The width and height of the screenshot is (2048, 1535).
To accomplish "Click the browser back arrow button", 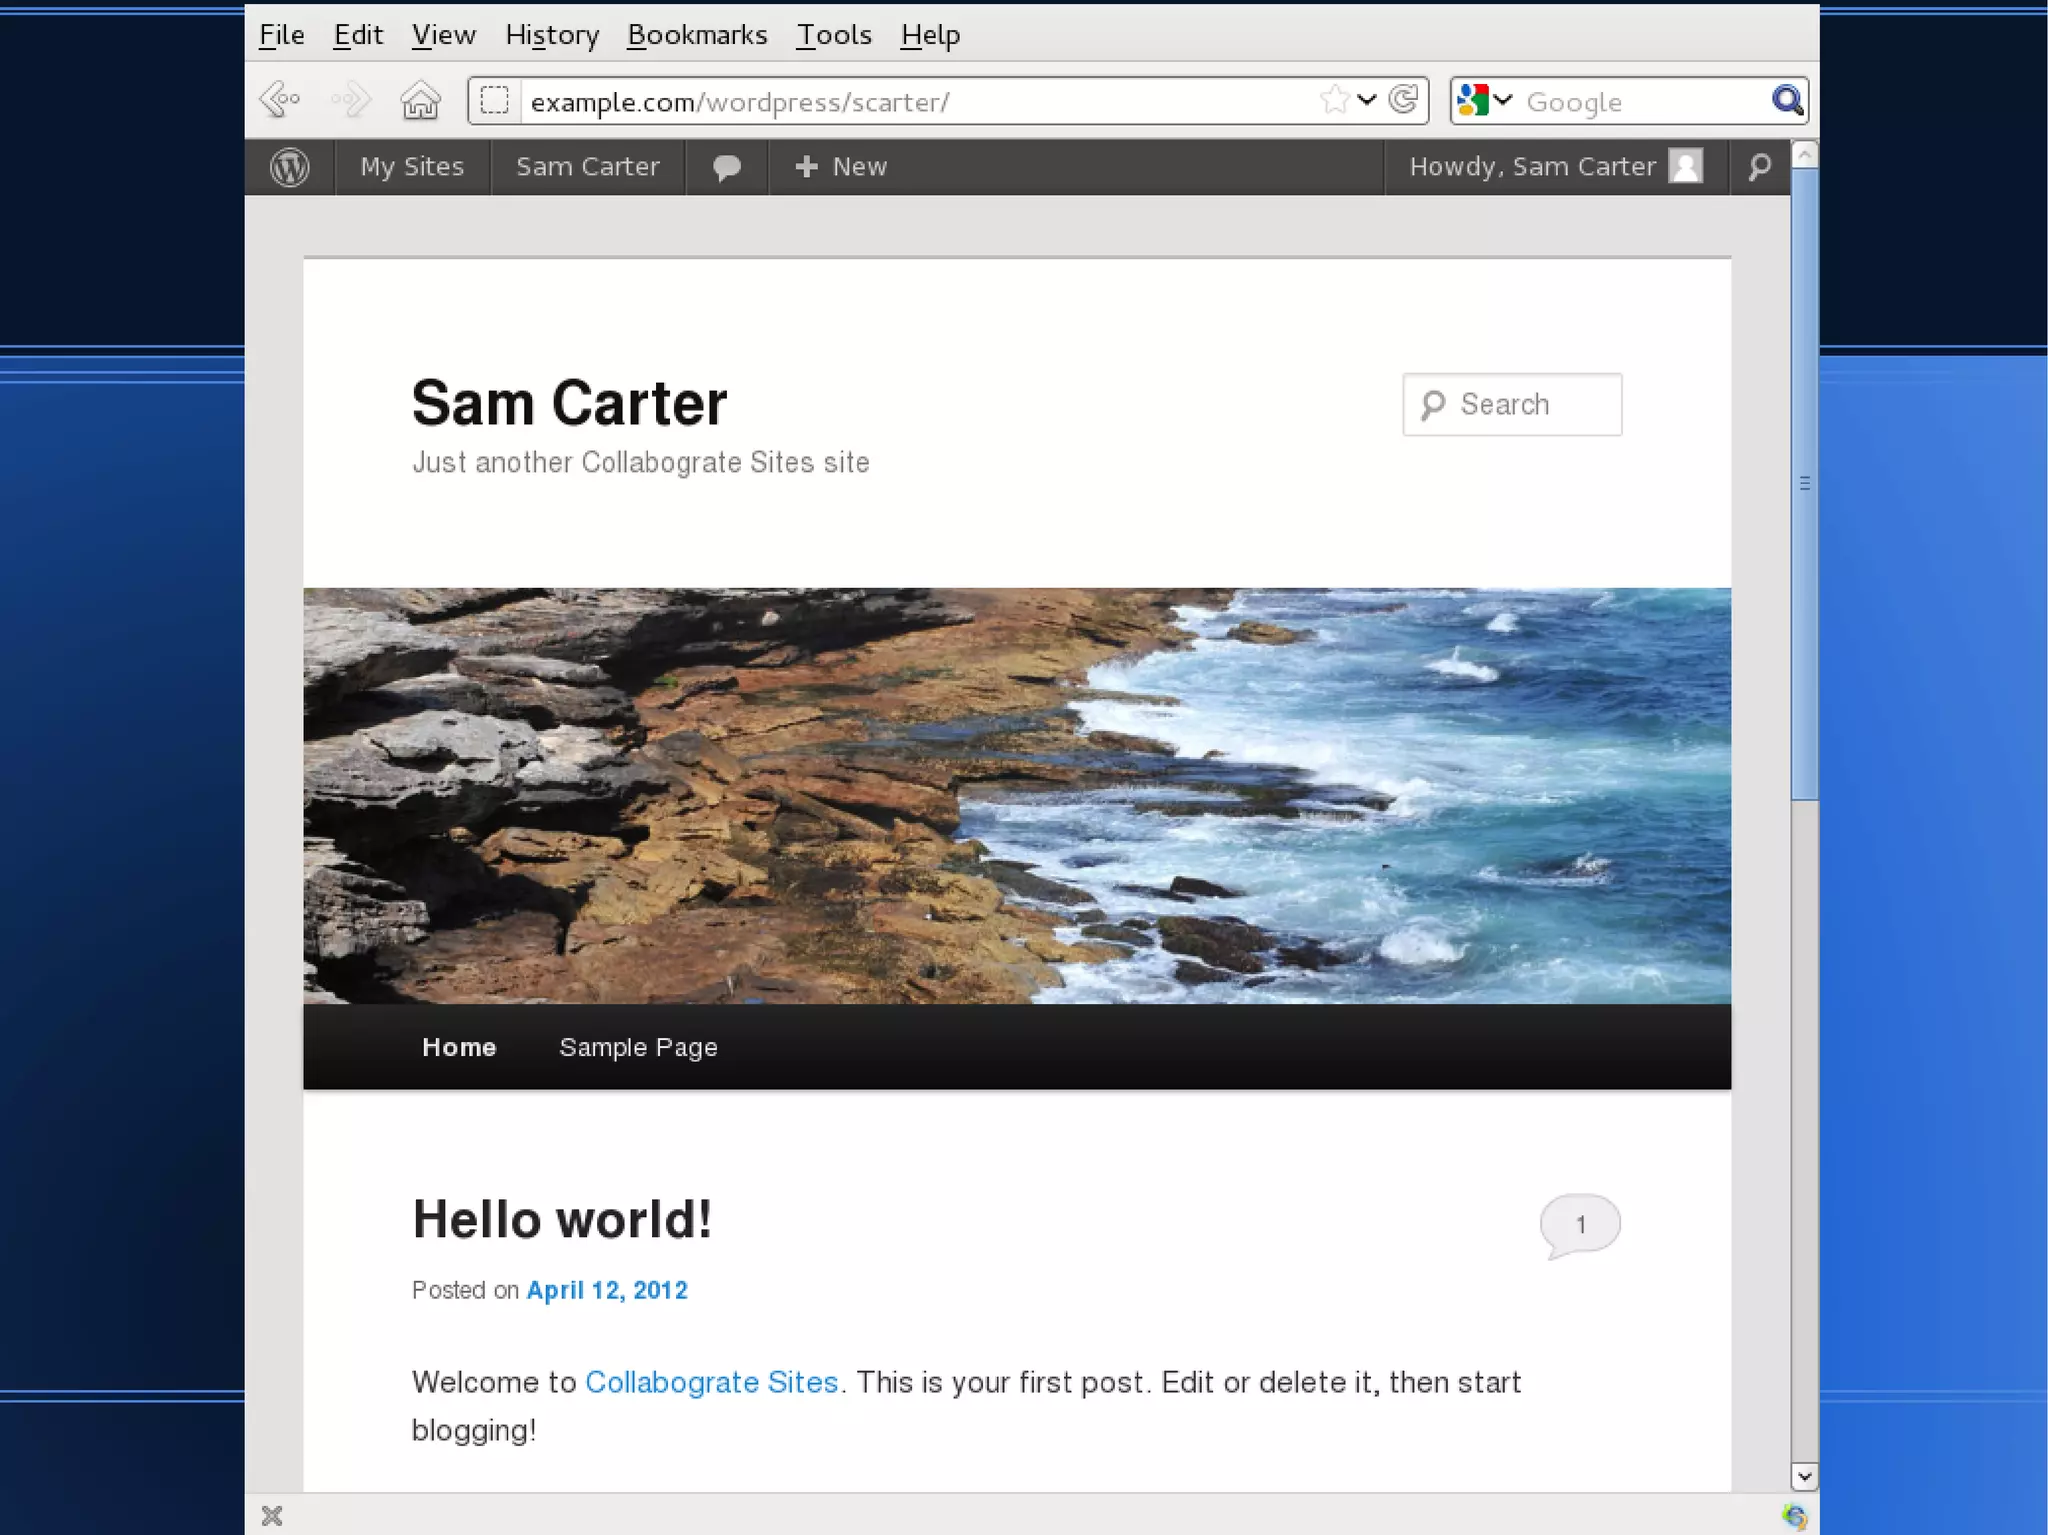I will click(x=279, y=101).
